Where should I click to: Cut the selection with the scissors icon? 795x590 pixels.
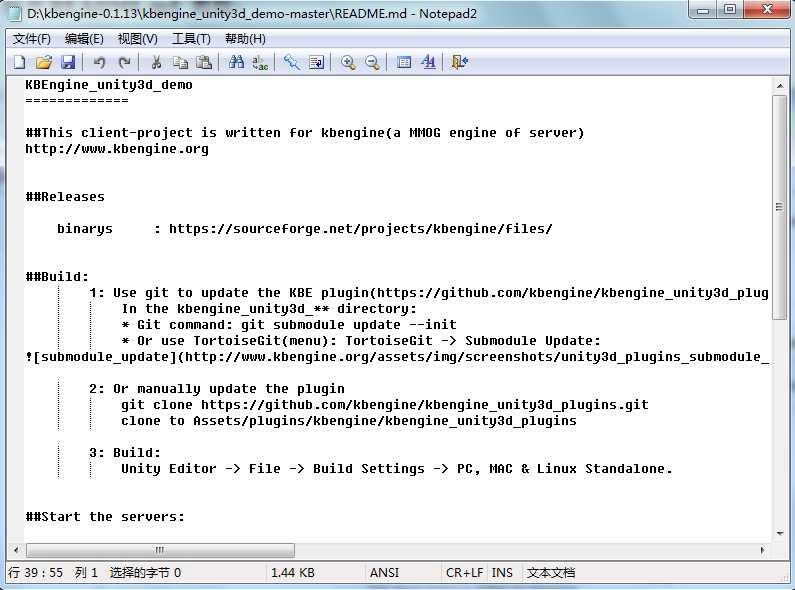pyautogui.click(x=156, y=62)
